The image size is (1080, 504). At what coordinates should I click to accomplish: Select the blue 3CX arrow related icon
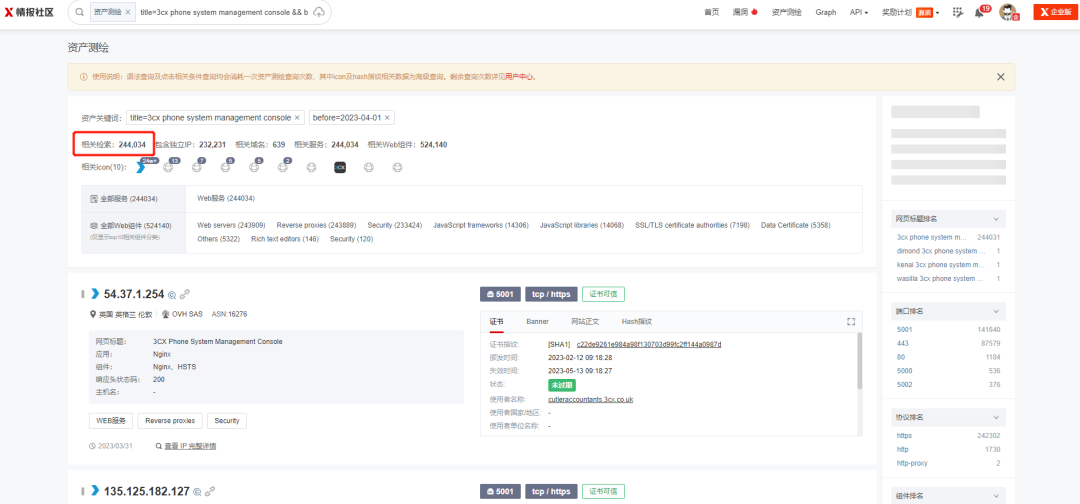(x=141, y=167)
